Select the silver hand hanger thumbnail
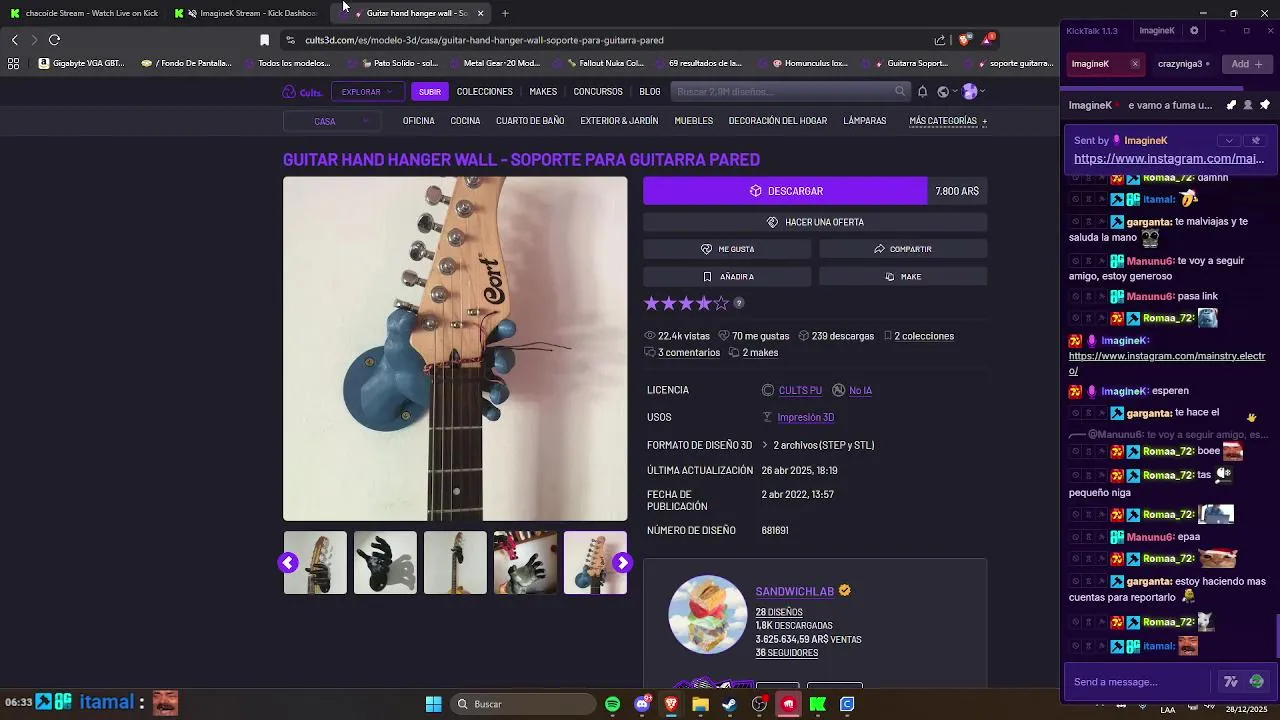This screenshot has height=720, width=1280. (x=525, y=563)
